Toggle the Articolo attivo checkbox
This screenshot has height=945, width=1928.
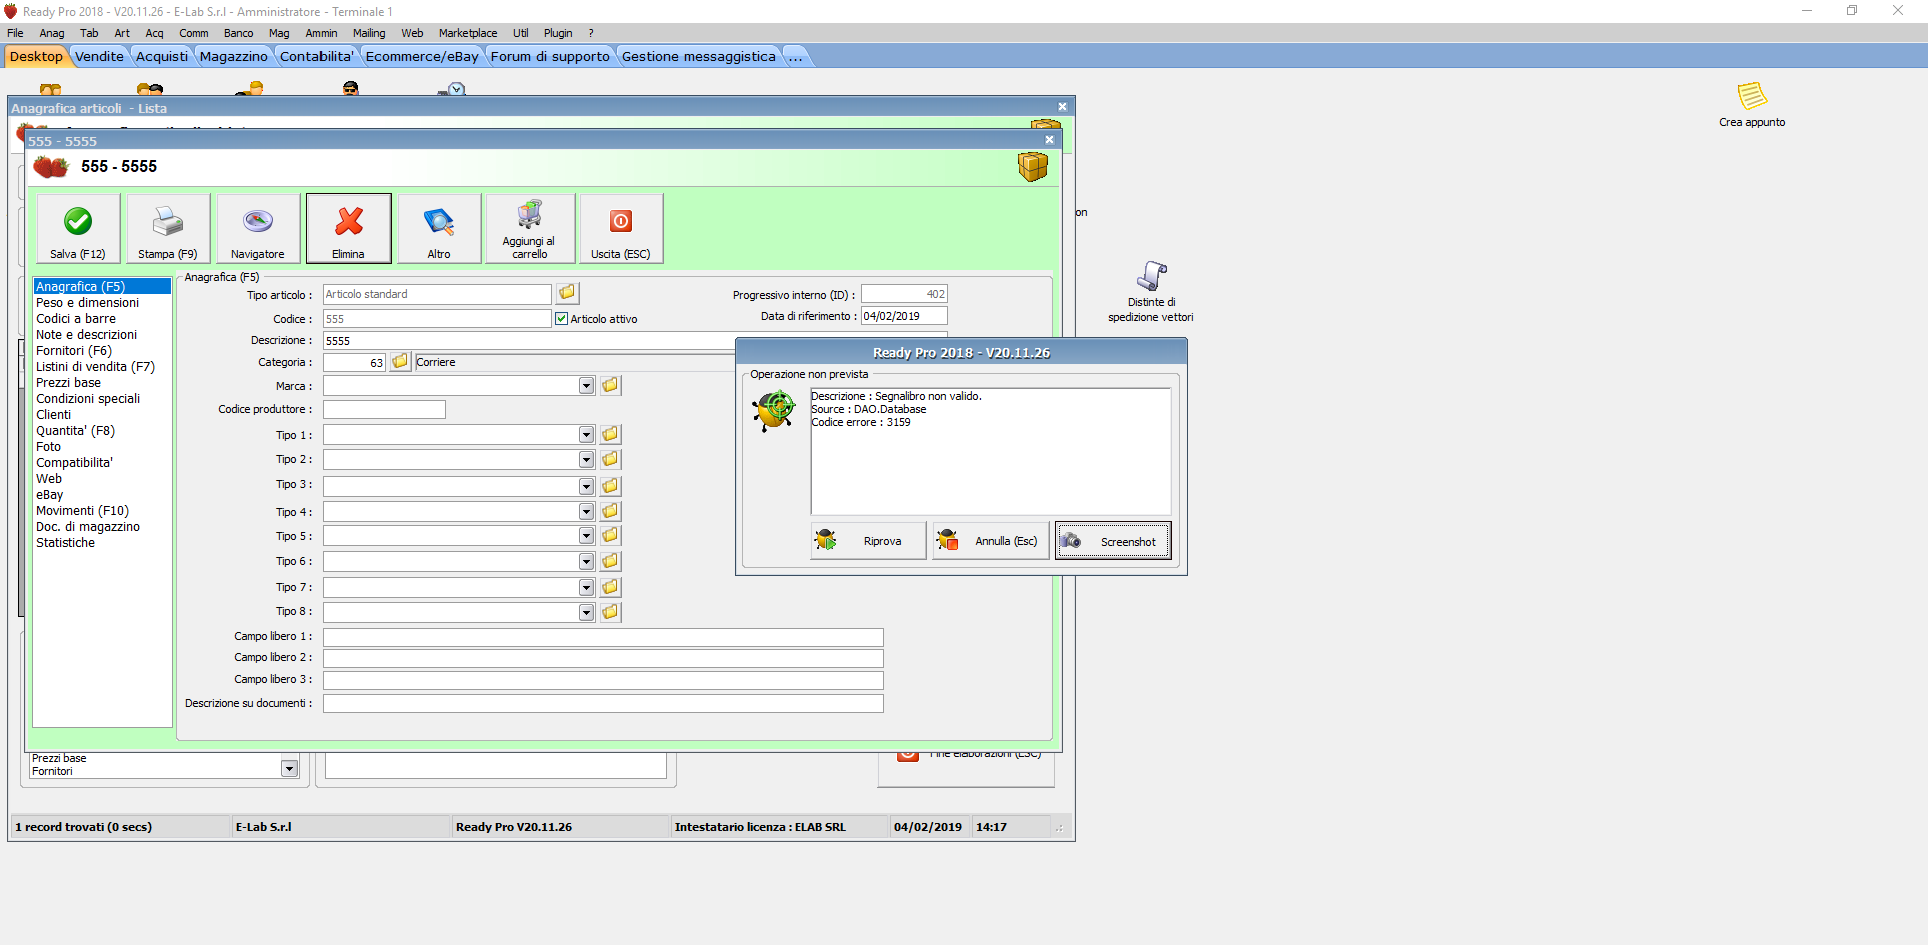coord(561,319)
